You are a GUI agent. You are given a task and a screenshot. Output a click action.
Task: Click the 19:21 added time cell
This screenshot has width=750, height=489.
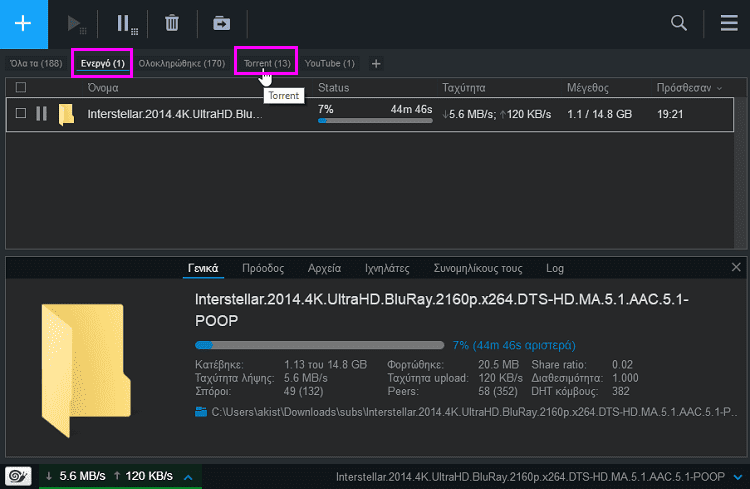[670, 114]
